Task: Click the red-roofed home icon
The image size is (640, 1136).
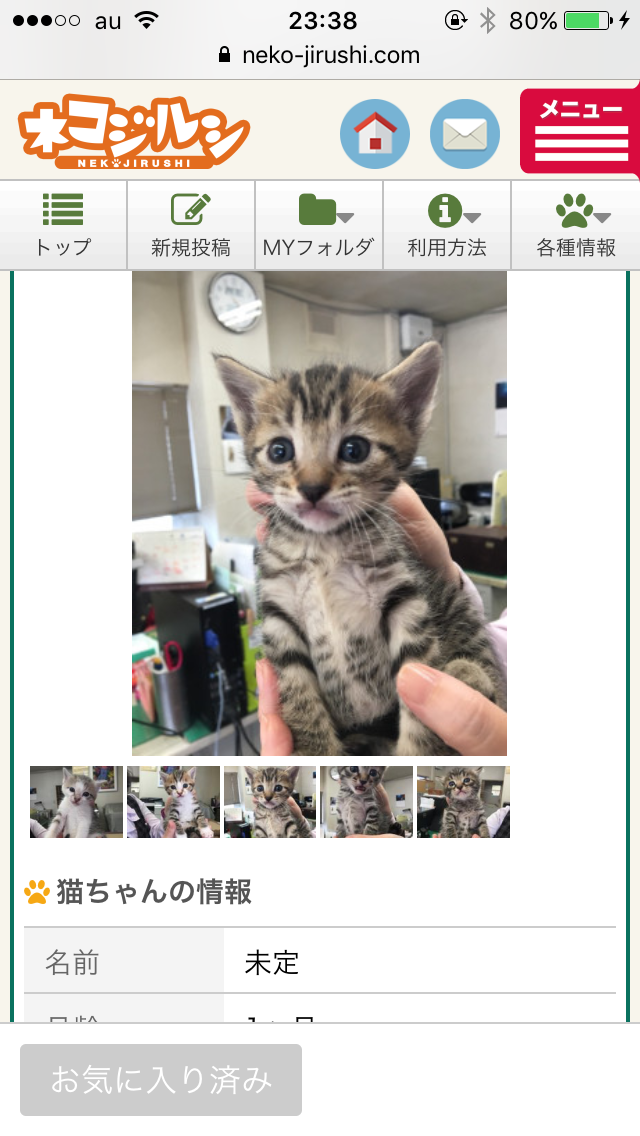Action: pos(375,134)
